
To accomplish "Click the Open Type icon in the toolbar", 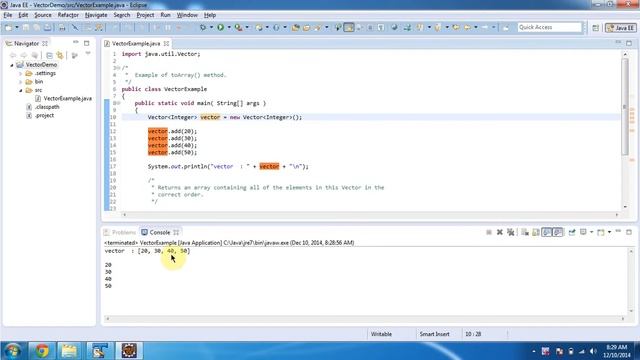I will click(296, 27).
